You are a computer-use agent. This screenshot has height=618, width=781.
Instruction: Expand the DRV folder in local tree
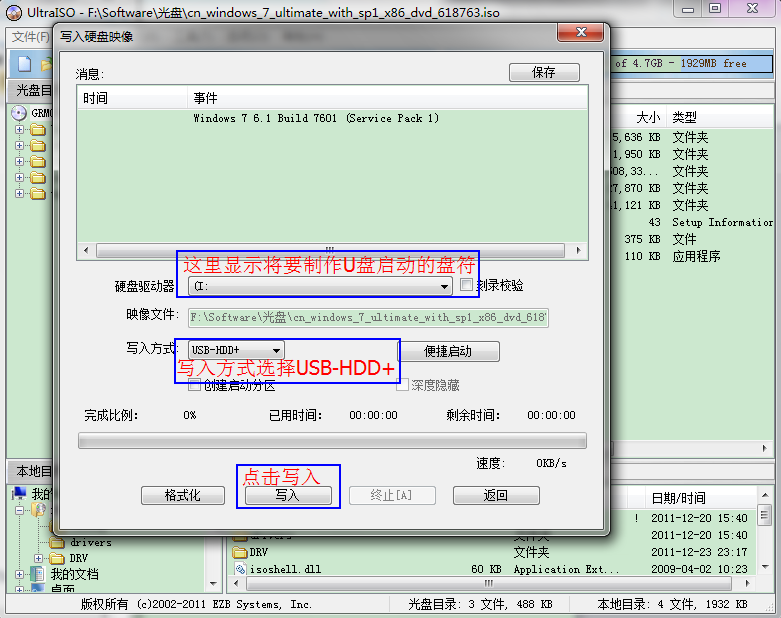(38, 558)
